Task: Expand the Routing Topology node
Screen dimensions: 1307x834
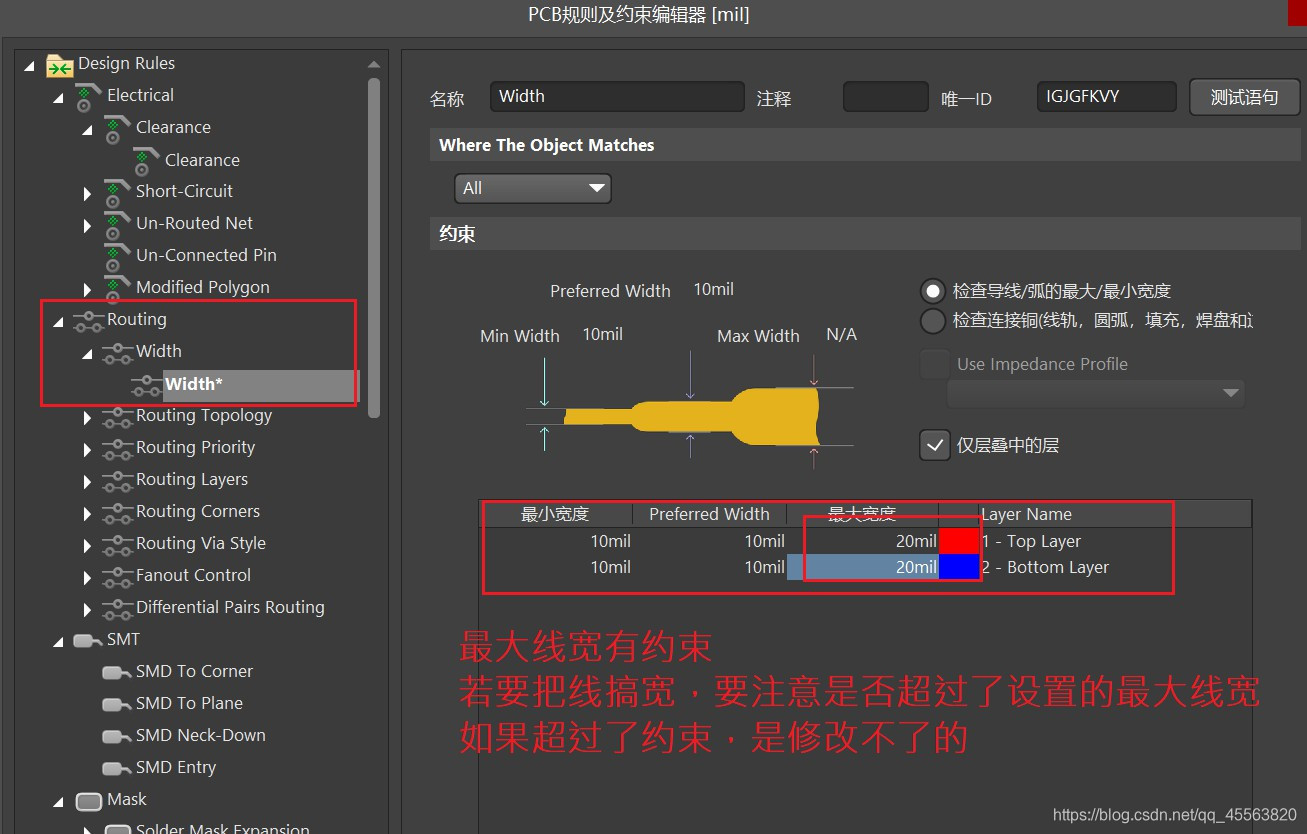Action: point(87,416)
